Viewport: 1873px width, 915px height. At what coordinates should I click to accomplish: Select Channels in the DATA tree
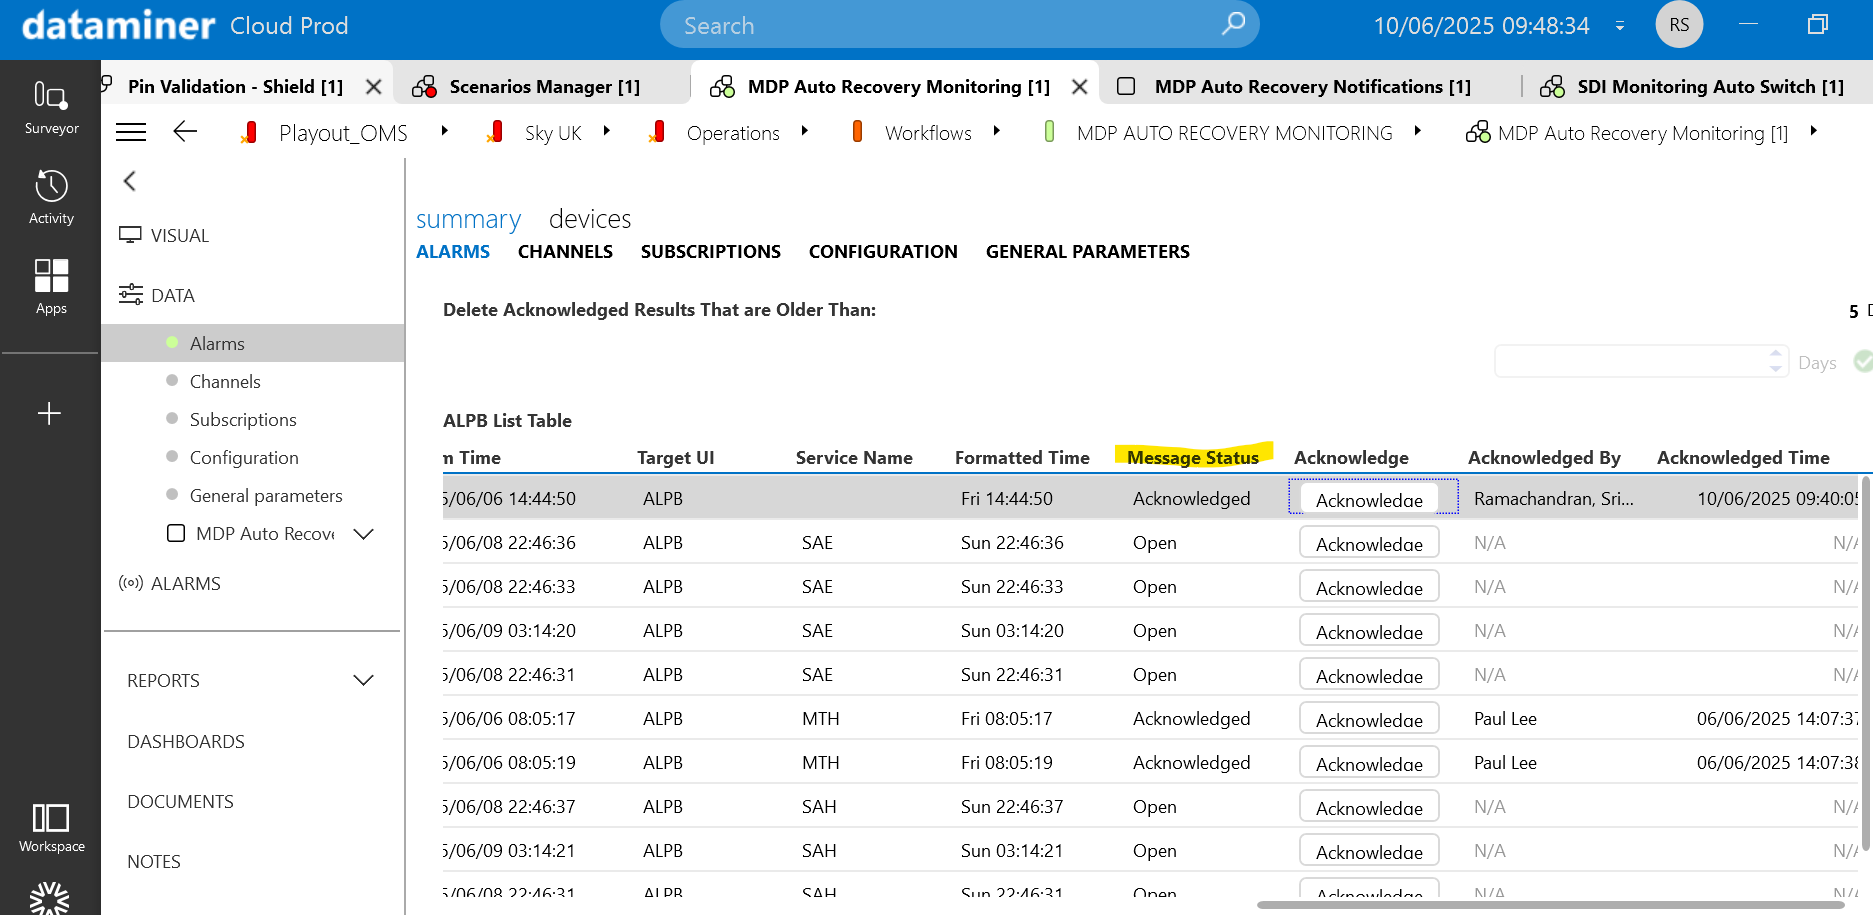(x=225, y=382)
